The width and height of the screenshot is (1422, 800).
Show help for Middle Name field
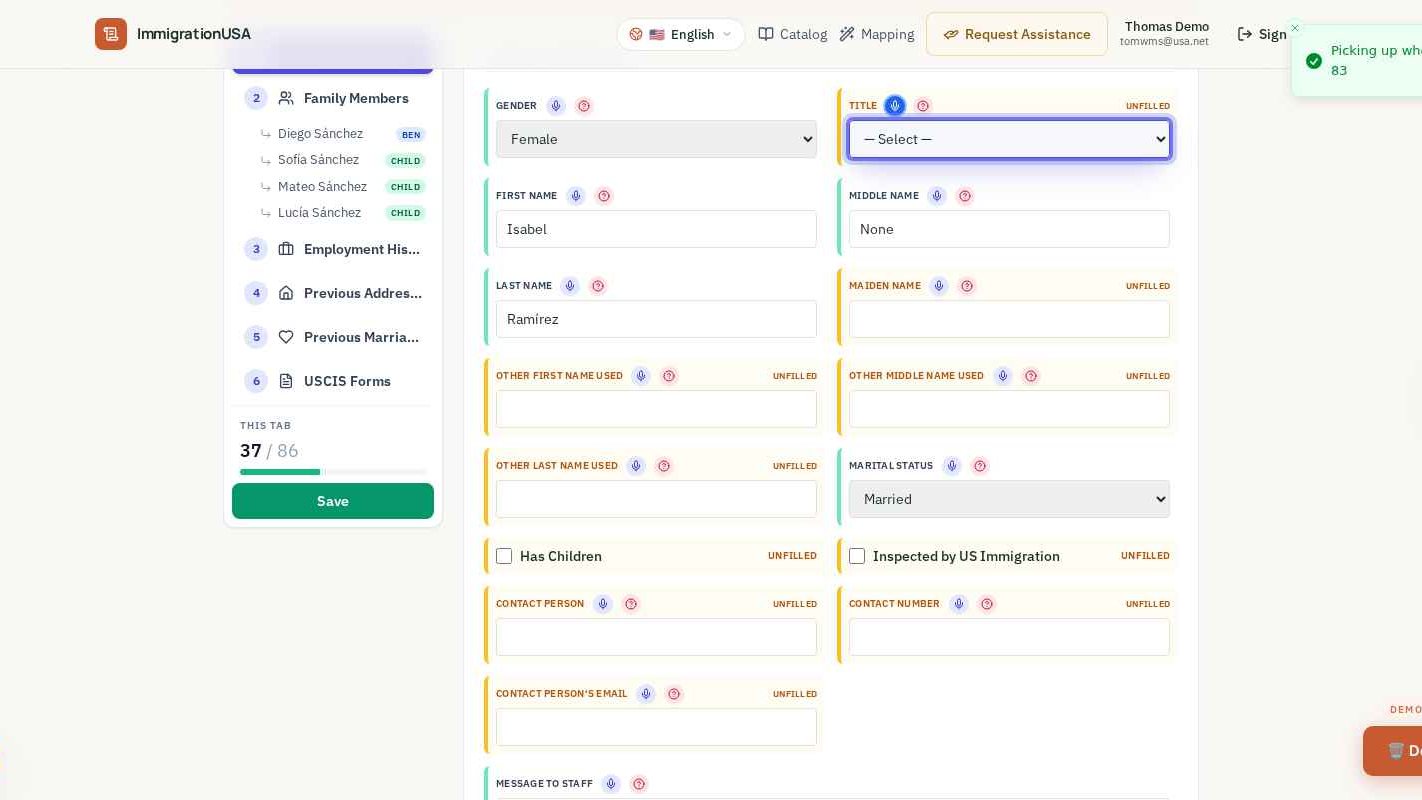(x=965, y=196)
